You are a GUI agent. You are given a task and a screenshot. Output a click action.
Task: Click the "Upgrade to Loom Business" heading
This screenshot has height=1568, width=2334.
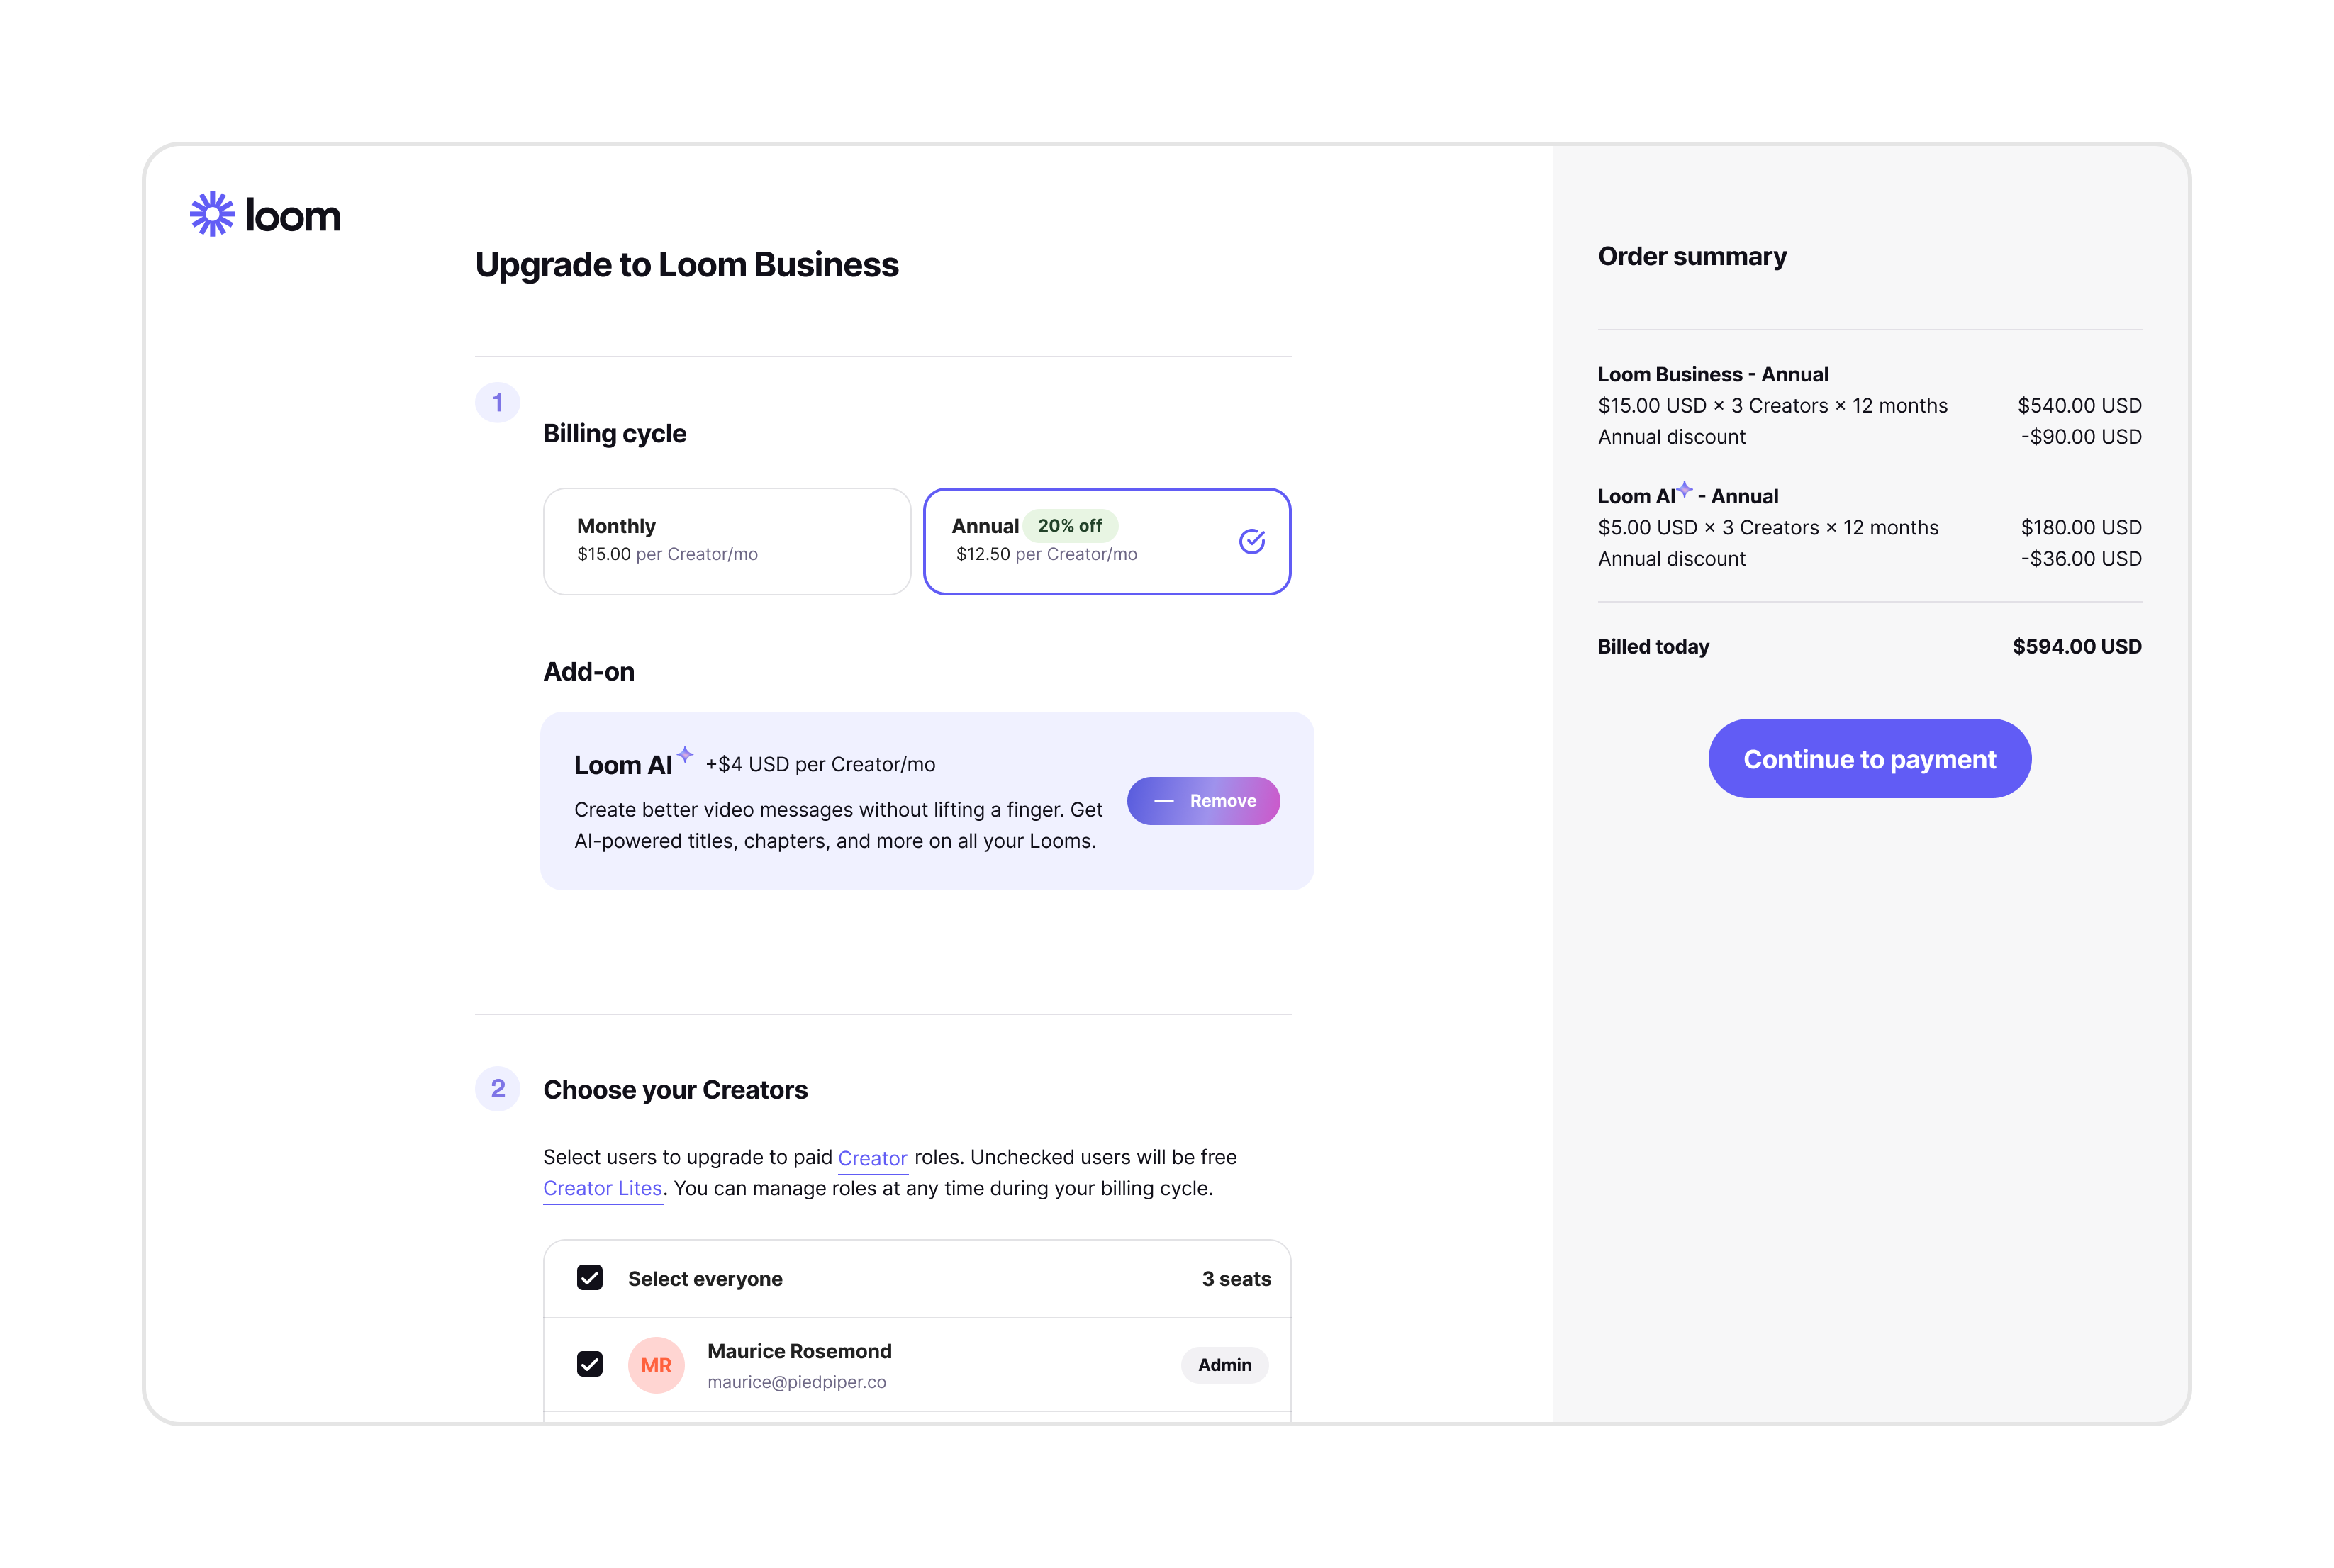coord(687,265)
